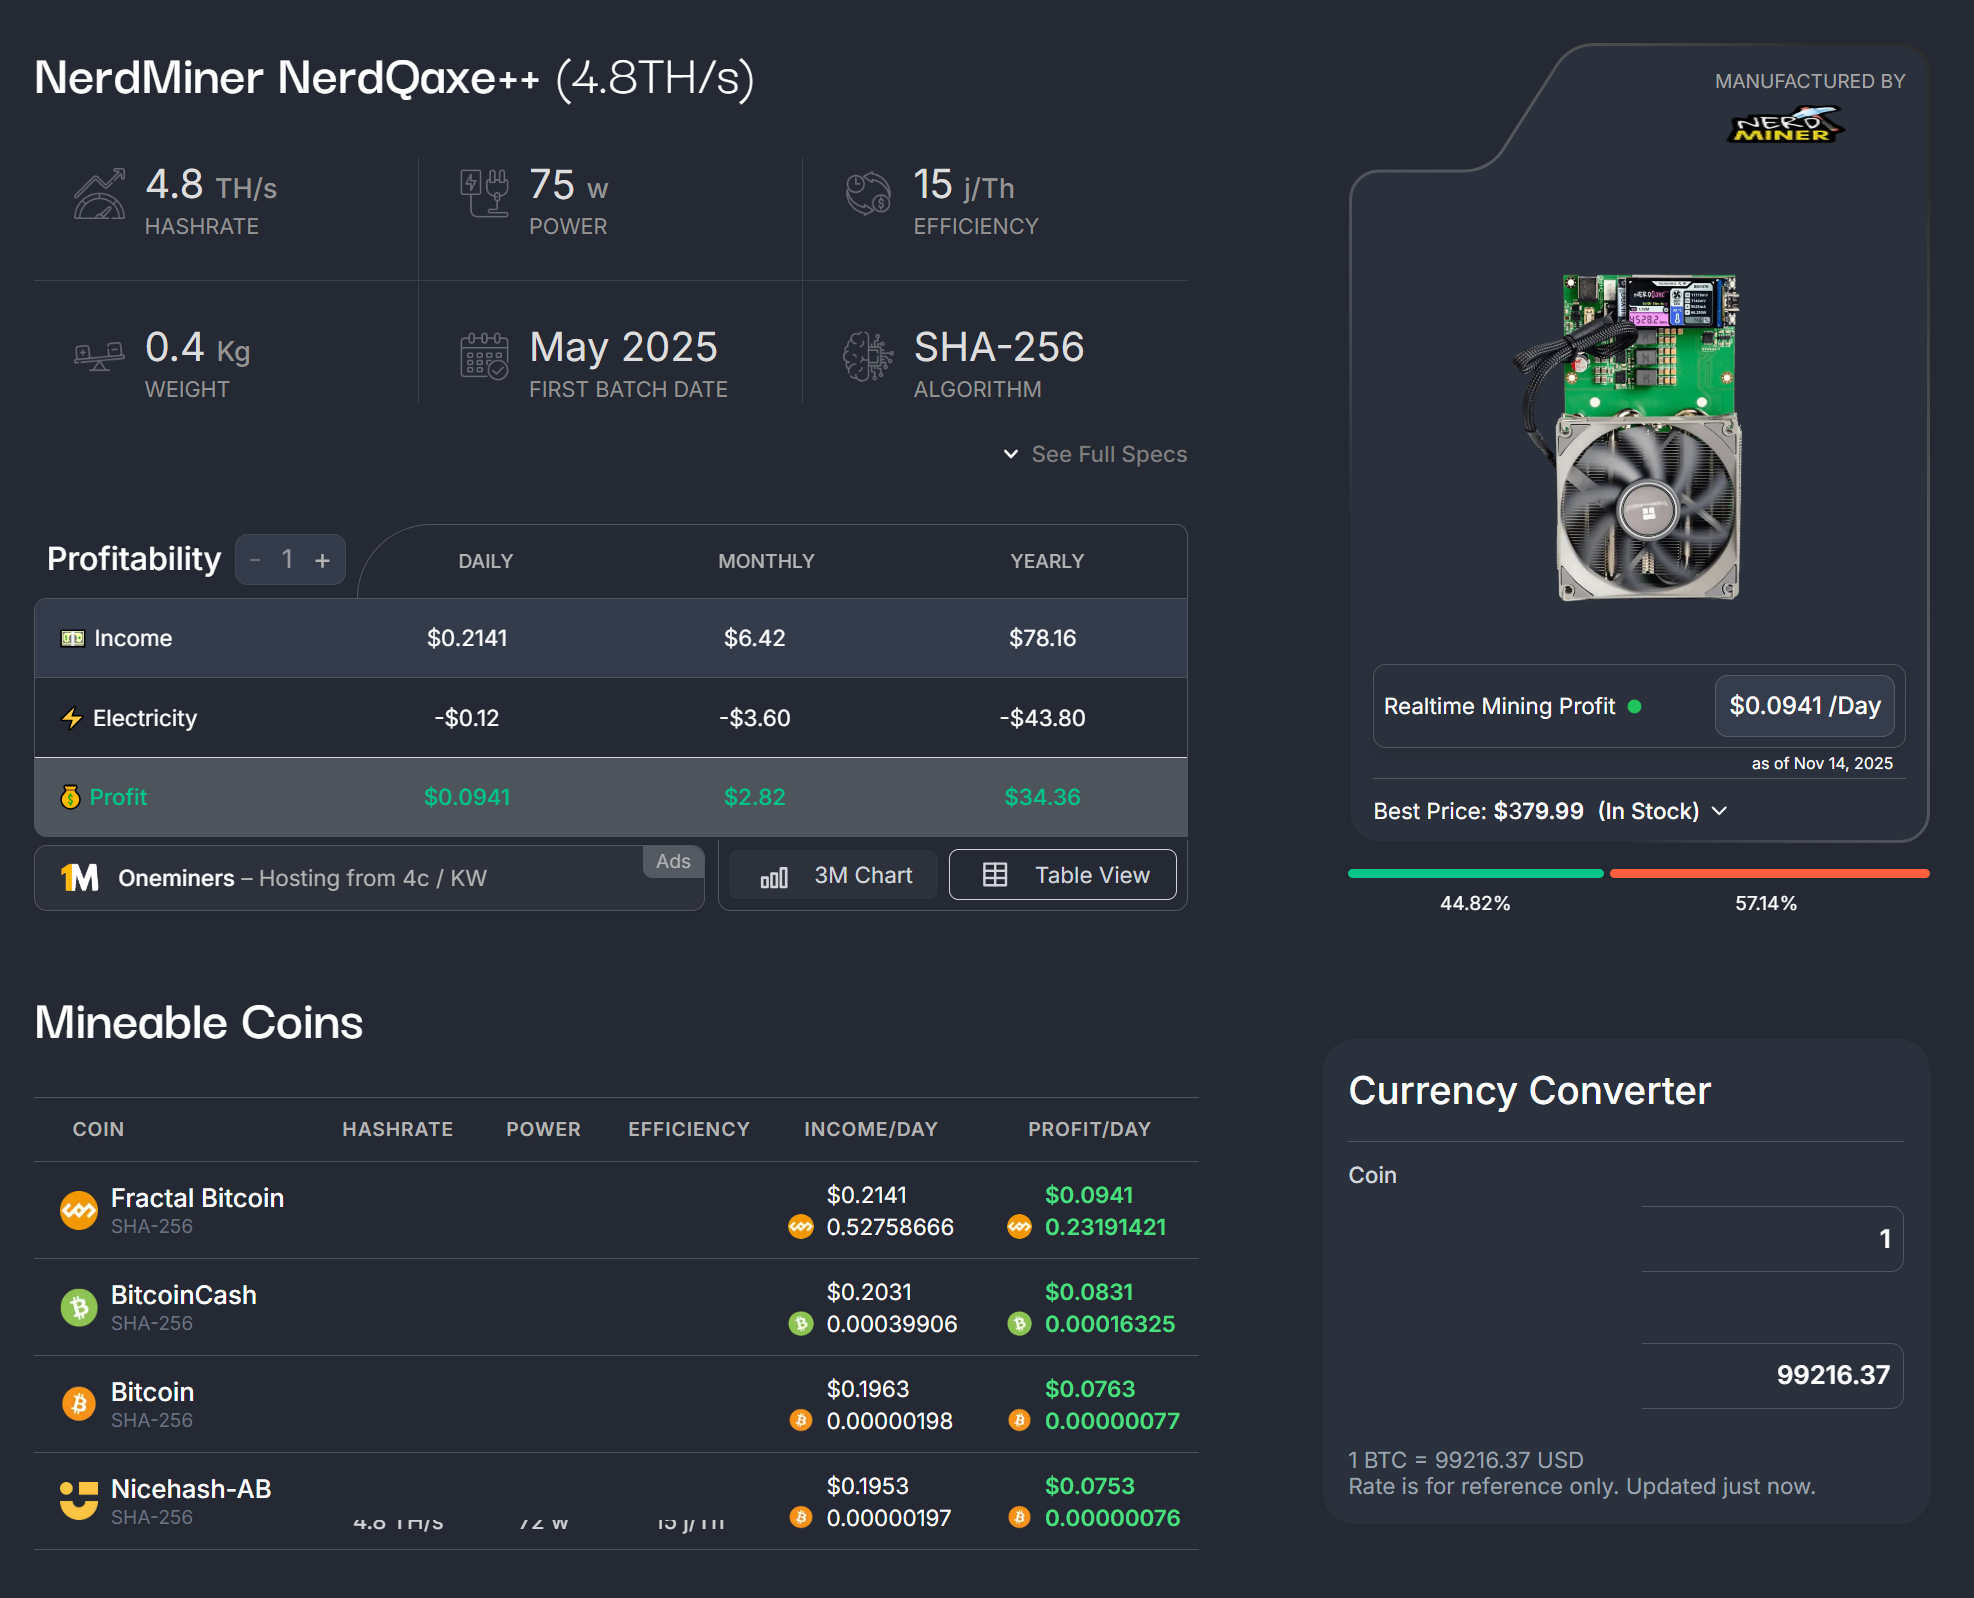Click the NerdMiner manufacturer logo
Viewport: 1974px width, 1598px height.
pos(1785,126)
